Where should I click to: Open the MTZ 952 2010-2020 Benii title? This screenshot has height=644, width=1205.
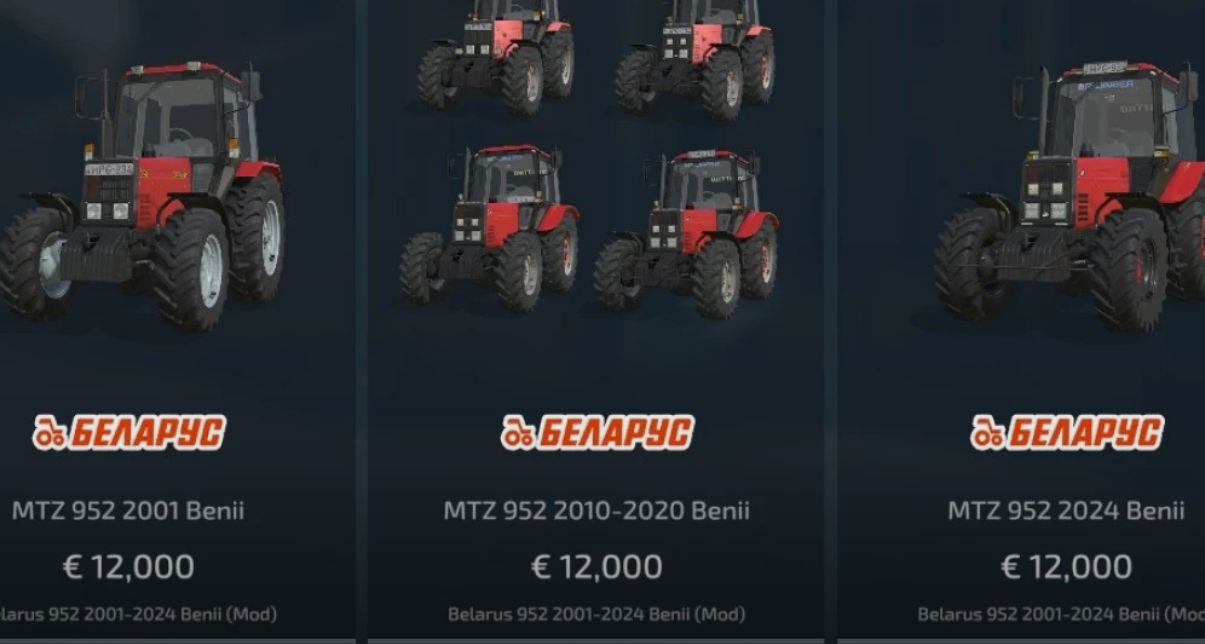click(596, 511)
